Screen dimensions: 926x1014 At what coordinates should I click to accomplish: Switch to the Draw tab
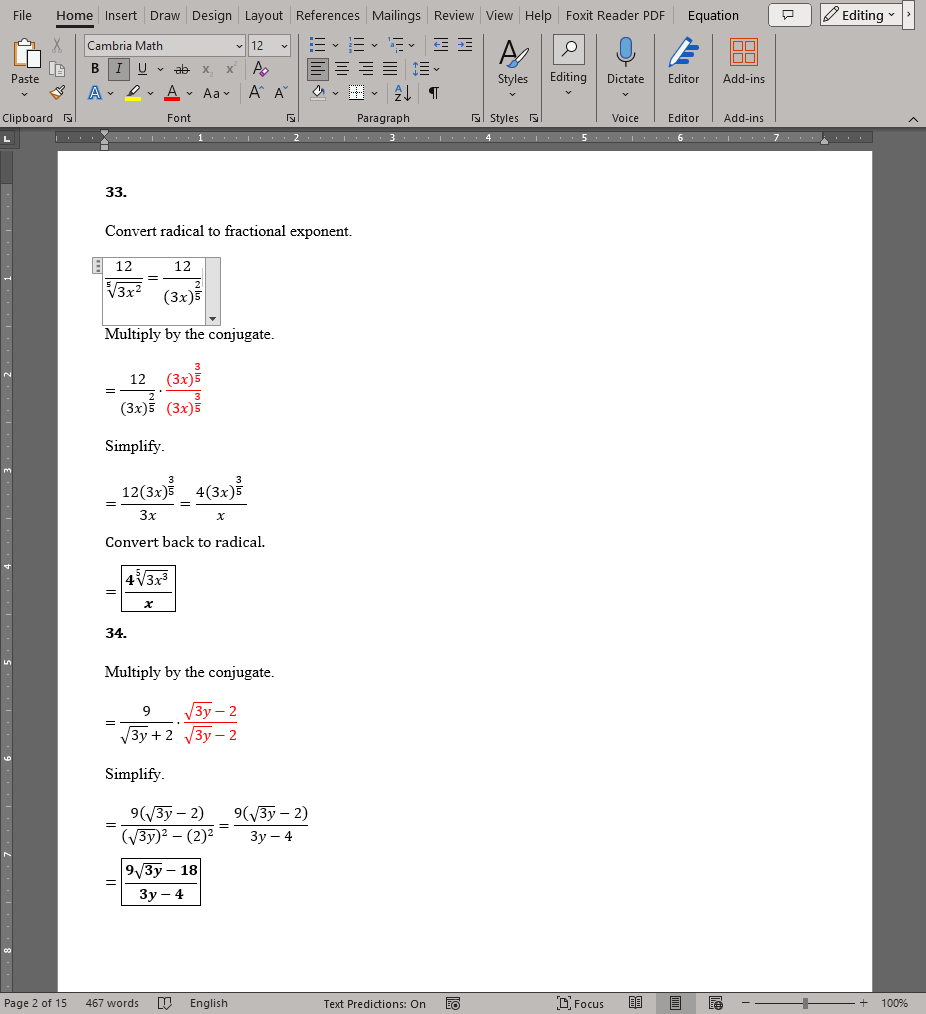click(165, 16)
